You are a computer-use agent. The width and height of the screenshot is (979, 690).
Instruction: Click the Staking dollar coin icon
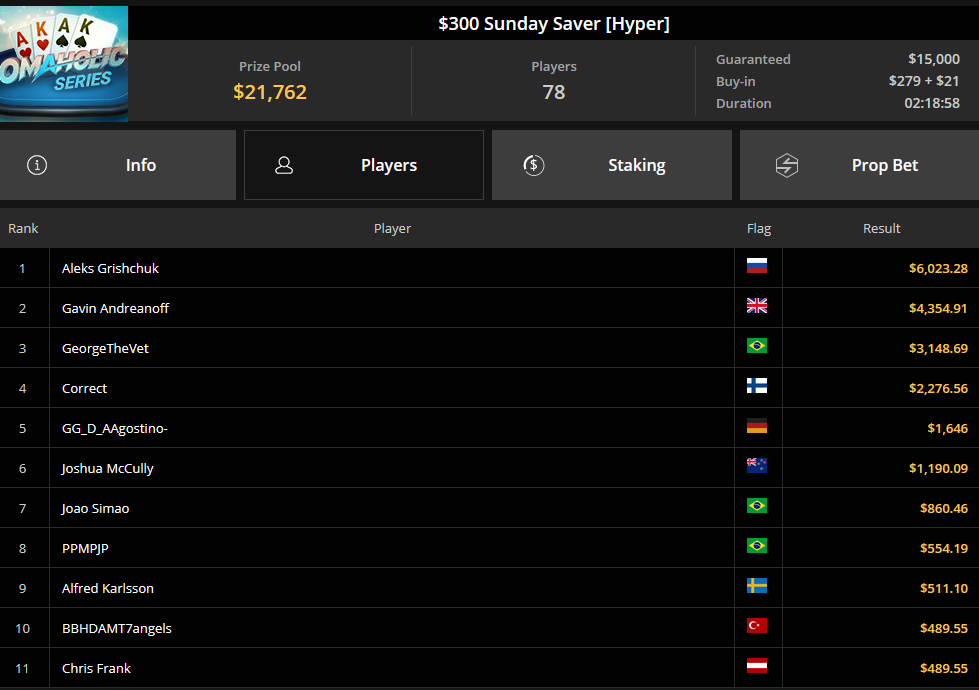[534, 165]
